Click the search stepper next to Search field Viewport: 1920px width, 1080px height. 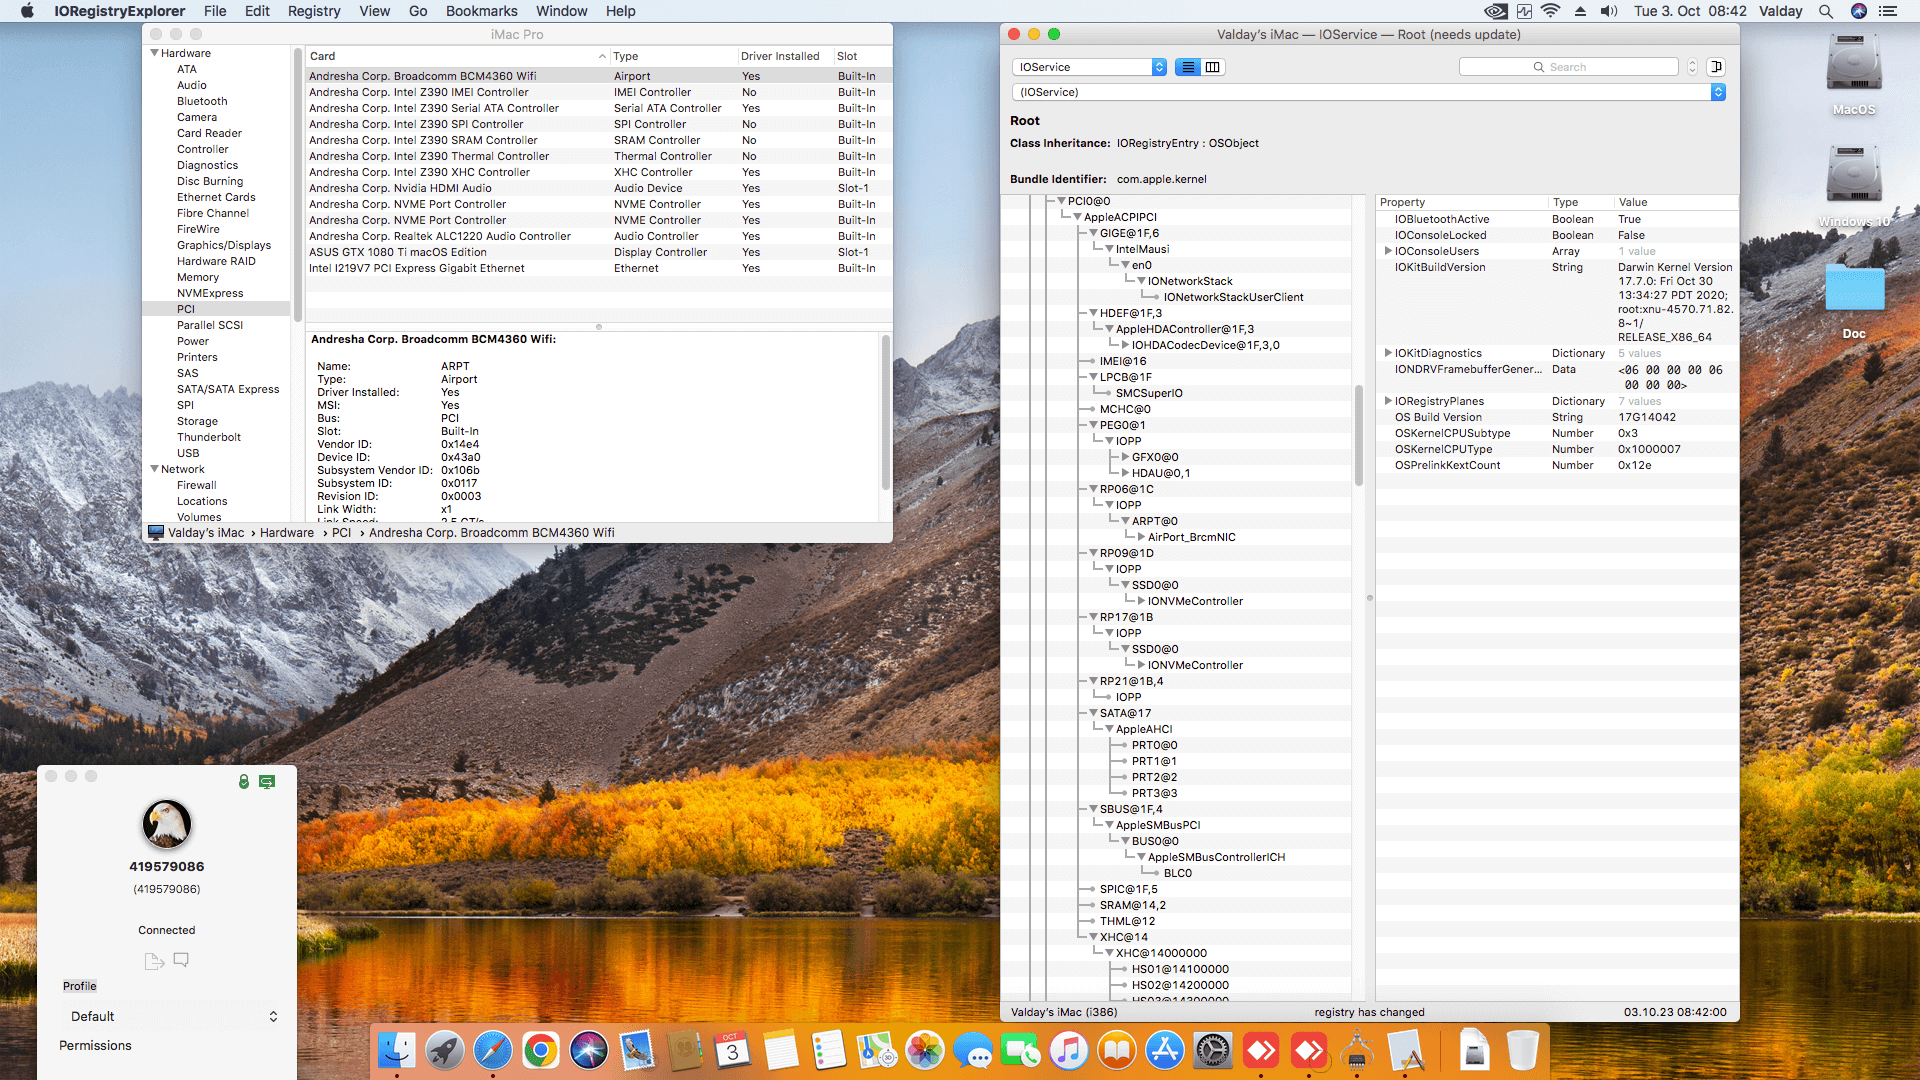[x=1692, y=67]
